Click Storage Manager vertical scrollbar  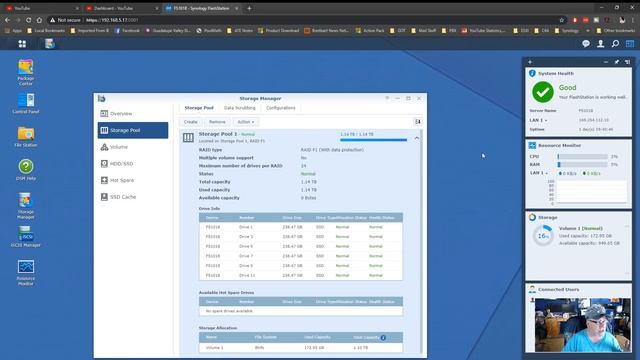[422, 241]
